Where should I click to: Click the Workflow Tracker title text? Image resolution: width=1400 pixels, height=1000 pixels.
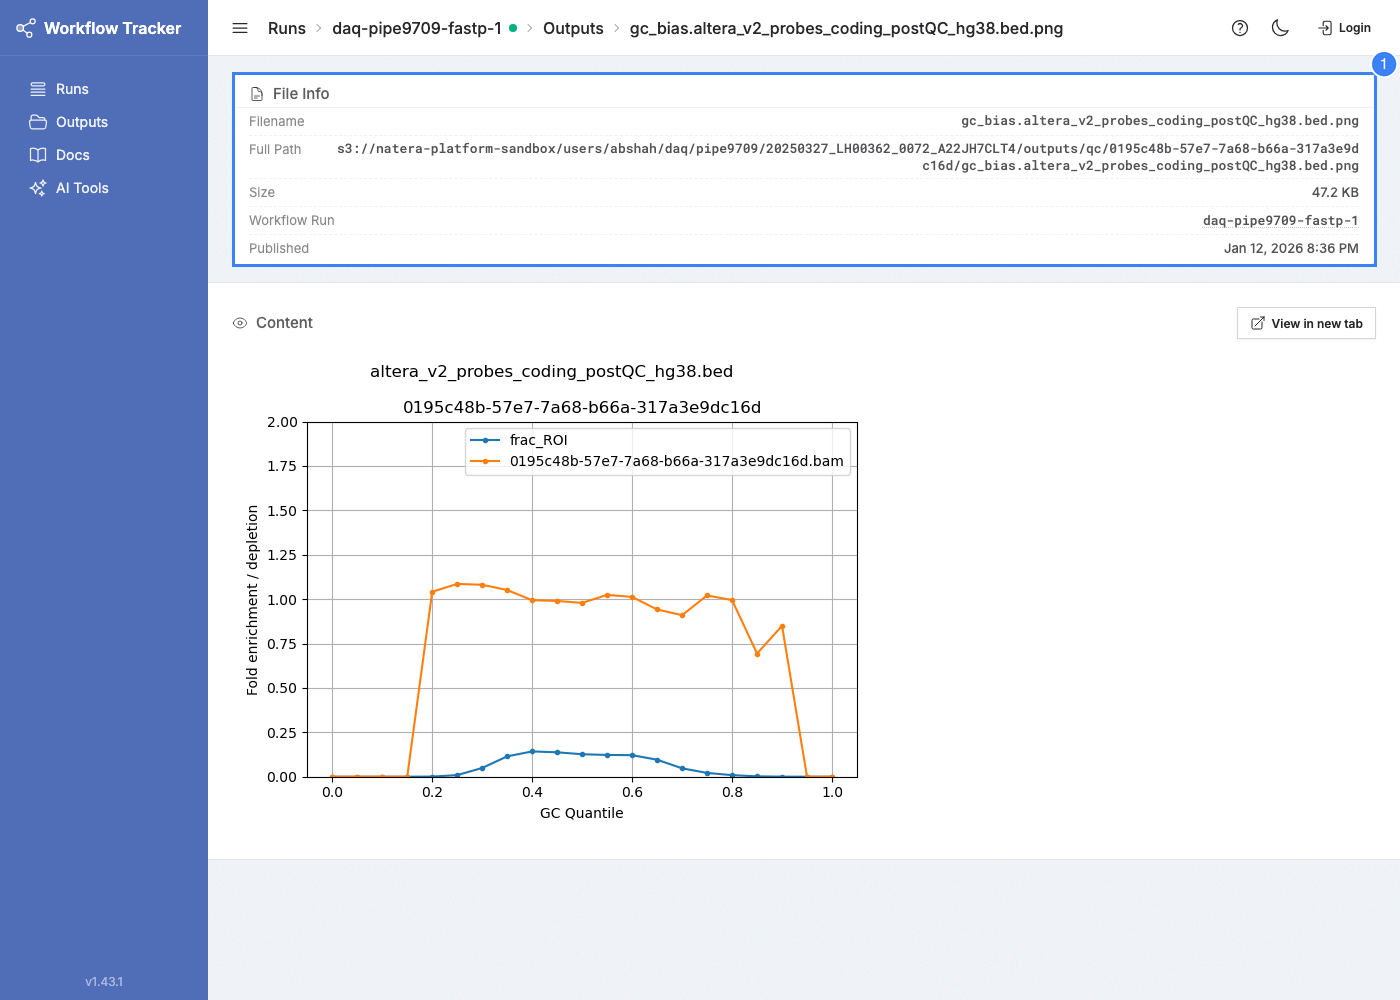(113, 28)
